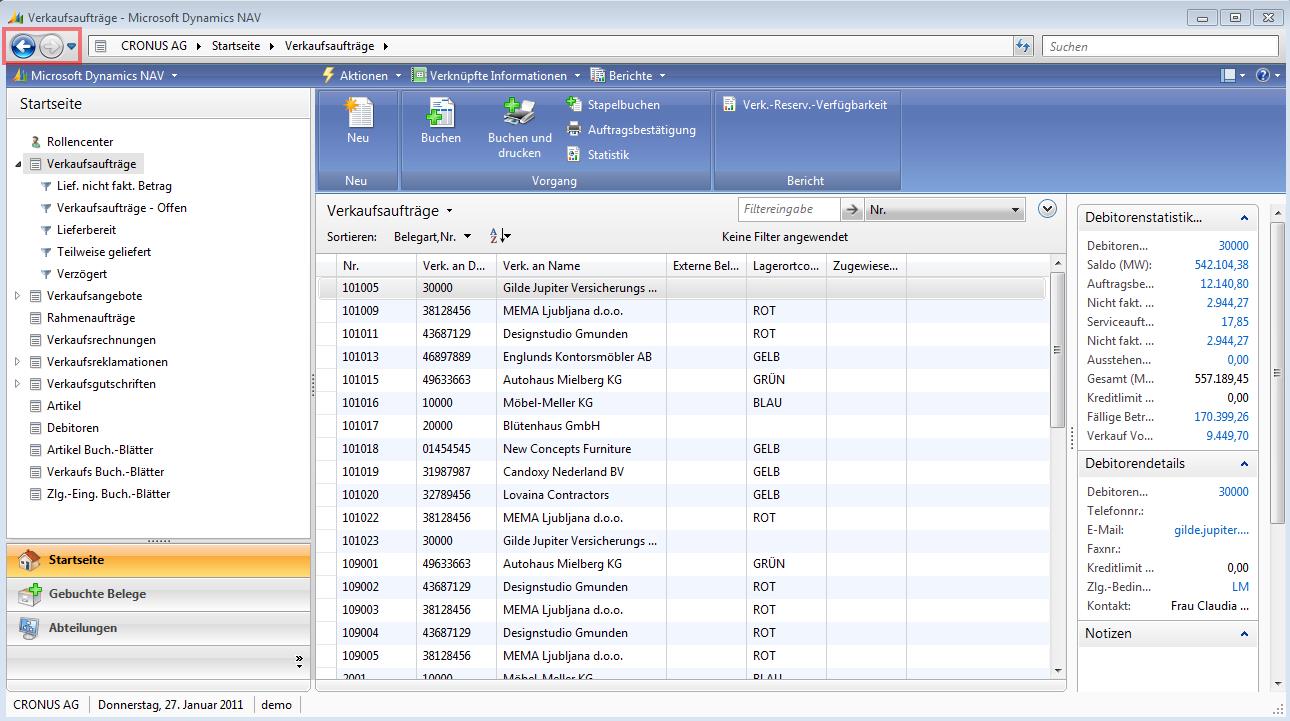Open the navigation history dropdown arrow
Viewport: 1290px width, 721px height.
(x=72, y=47)
